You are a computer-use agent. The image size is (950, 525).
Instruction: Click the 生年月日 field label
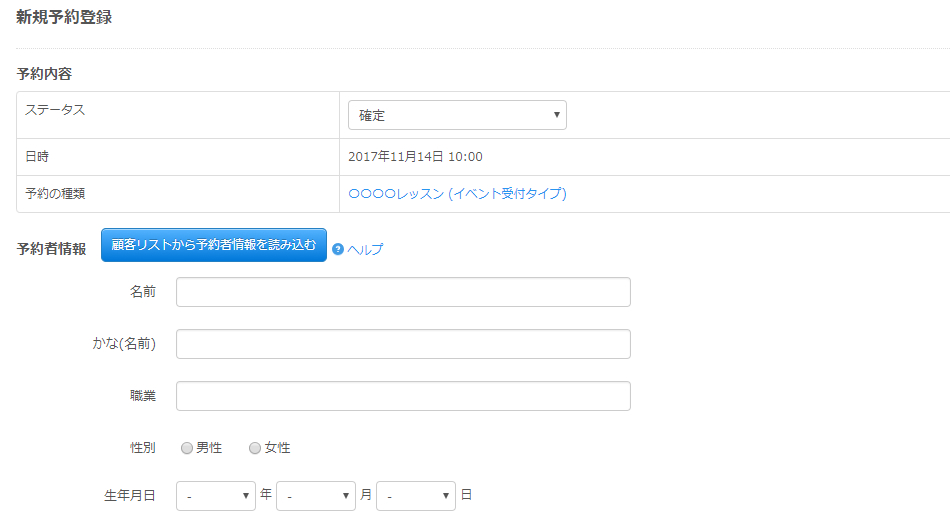point(130,495)
